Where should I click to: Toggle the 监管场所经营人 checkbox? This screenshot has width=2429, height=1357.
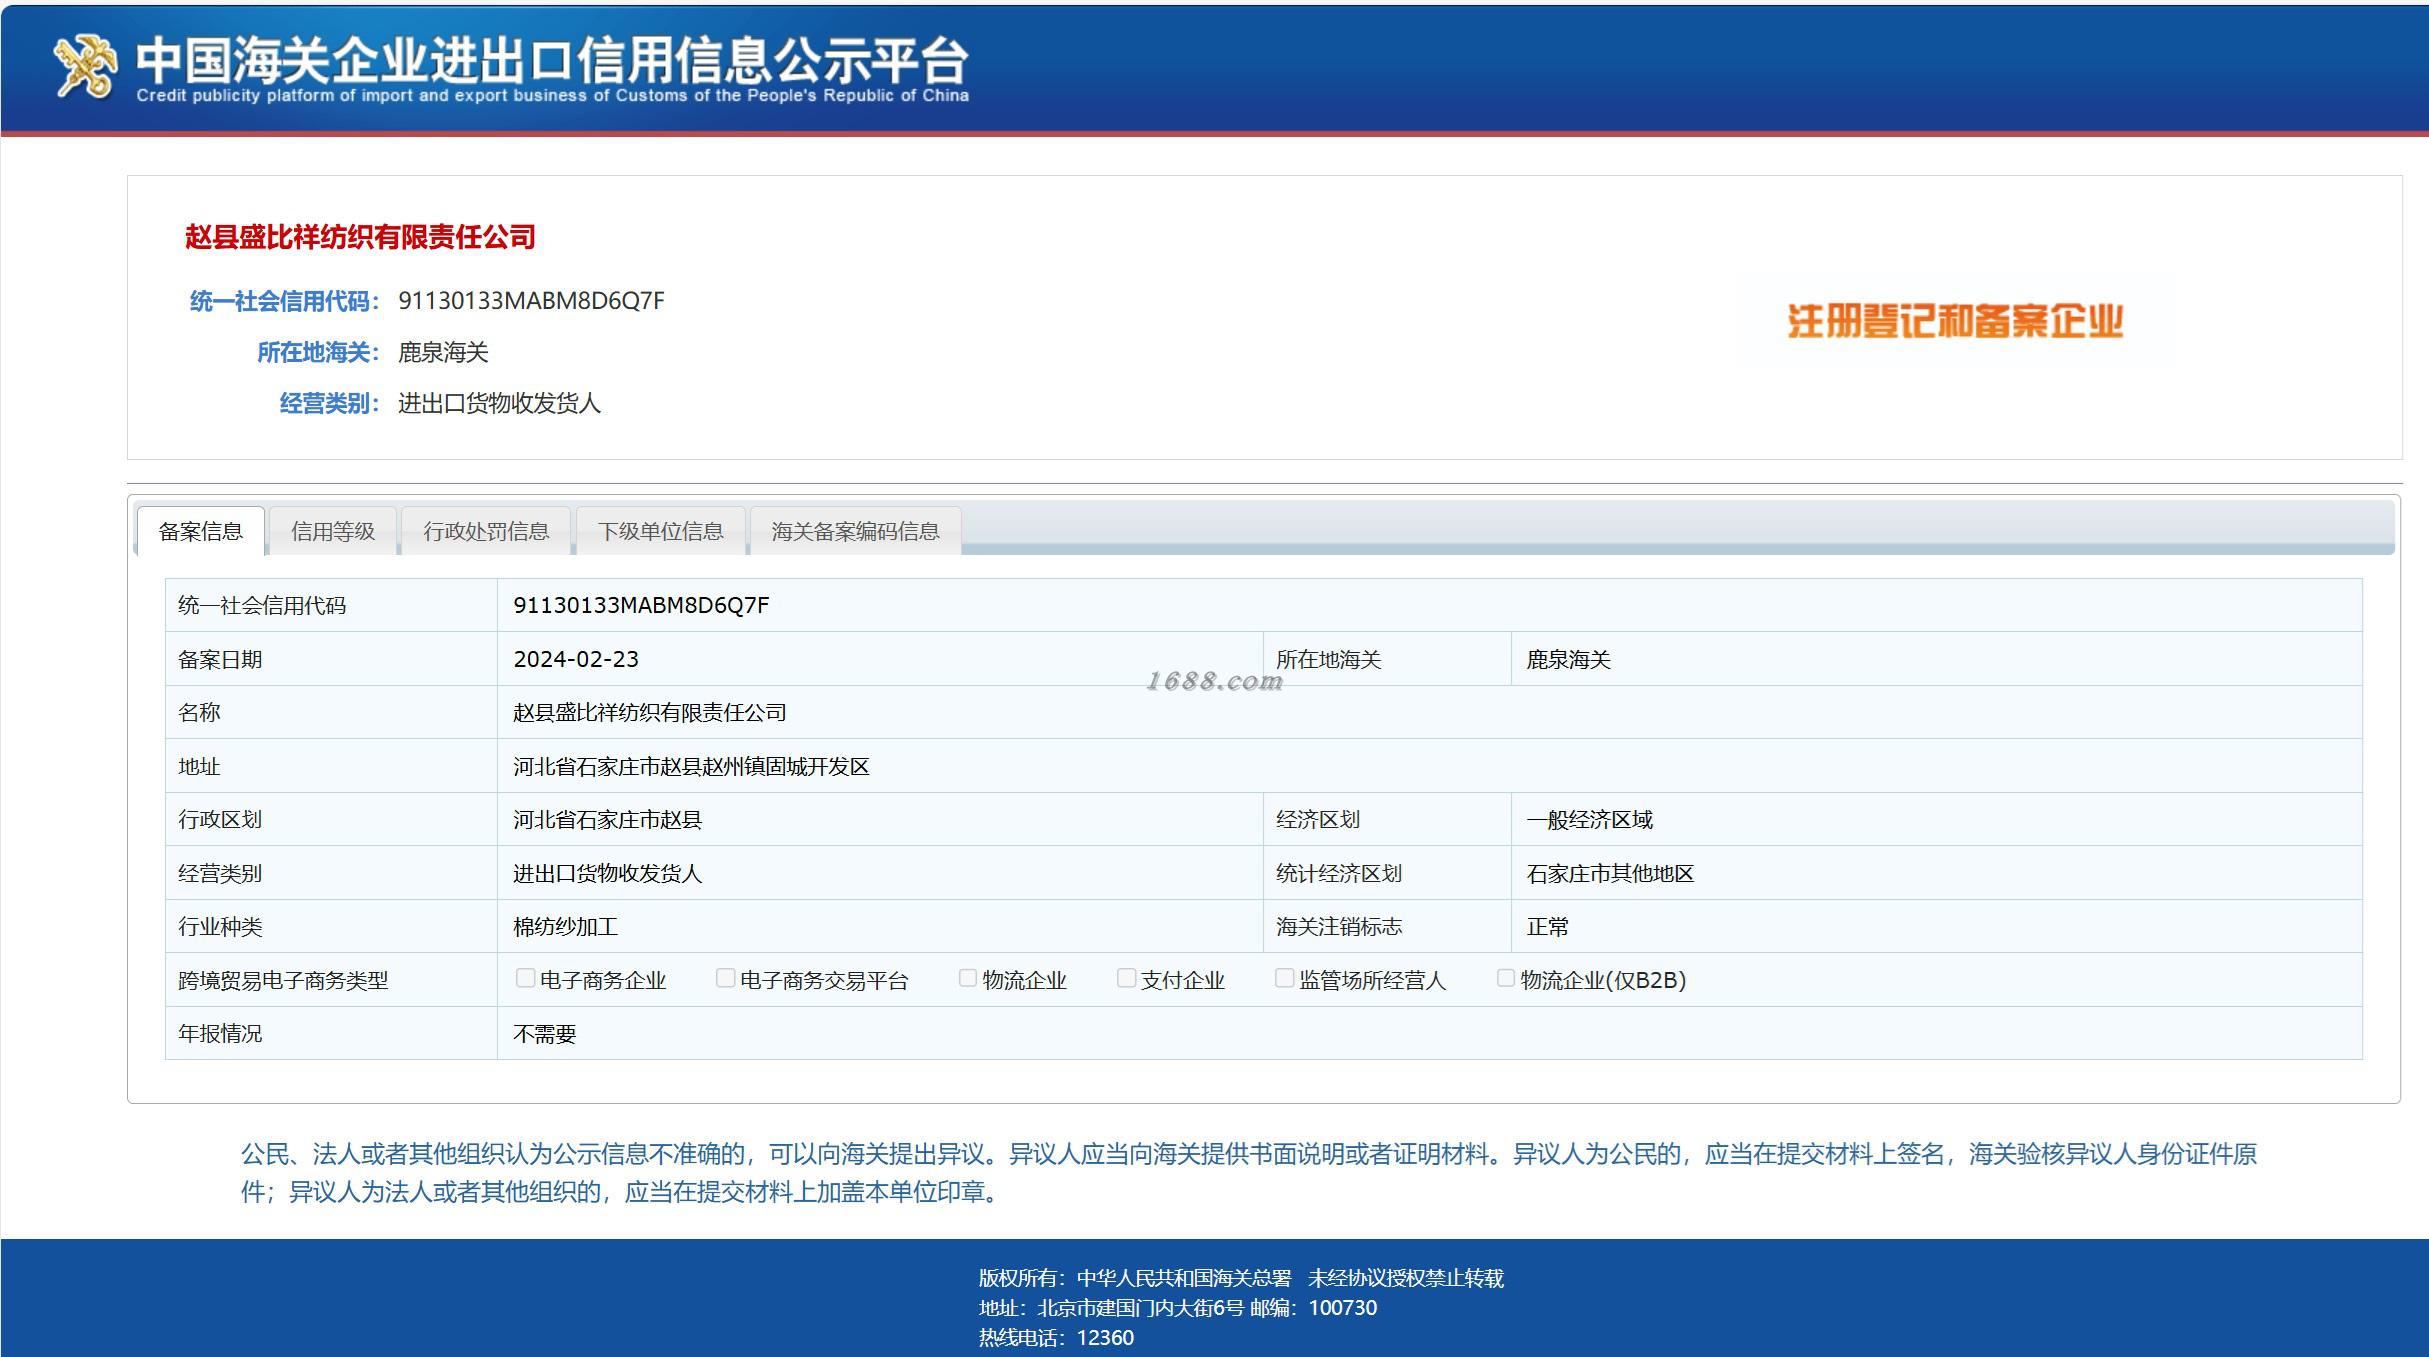coord(1284,978)
